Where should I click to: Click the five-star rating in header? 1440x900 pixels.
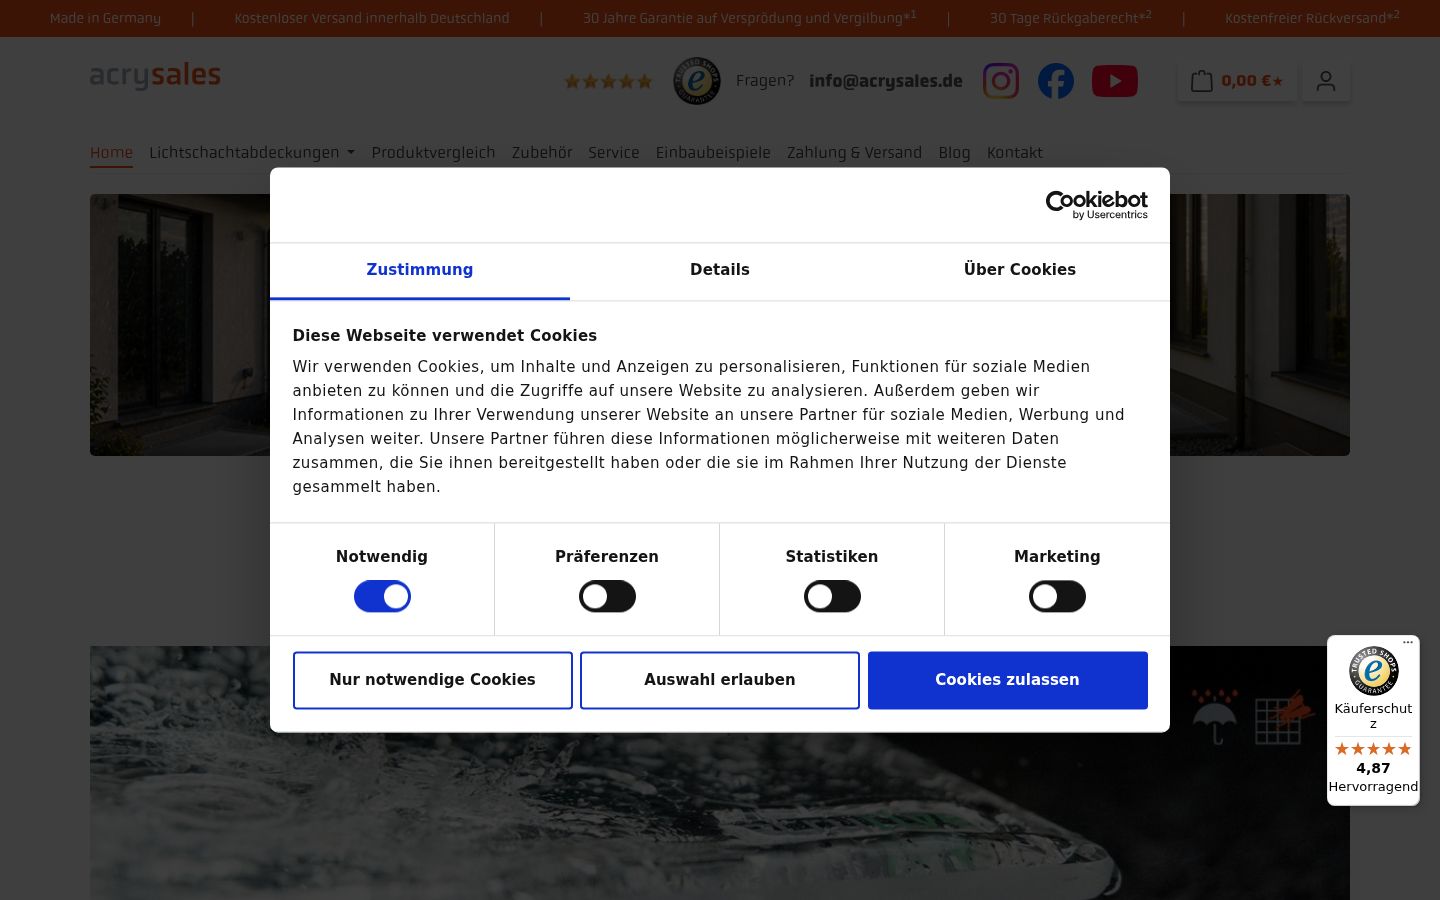coord(608,81)
